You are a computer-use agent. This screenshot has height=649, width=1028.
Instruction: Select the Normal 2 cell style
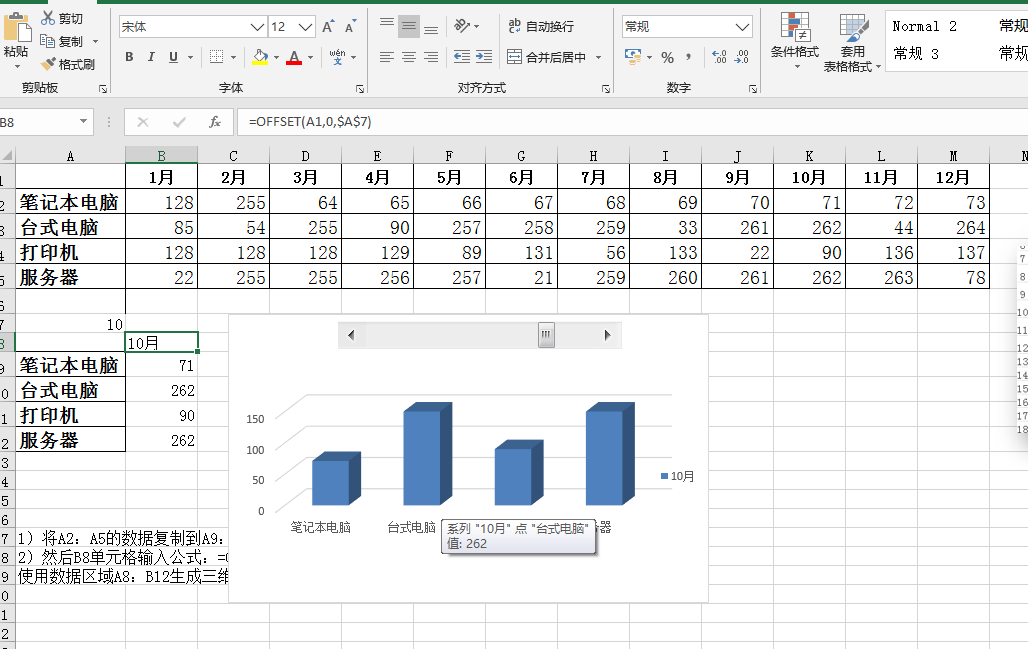click(924, 27)
